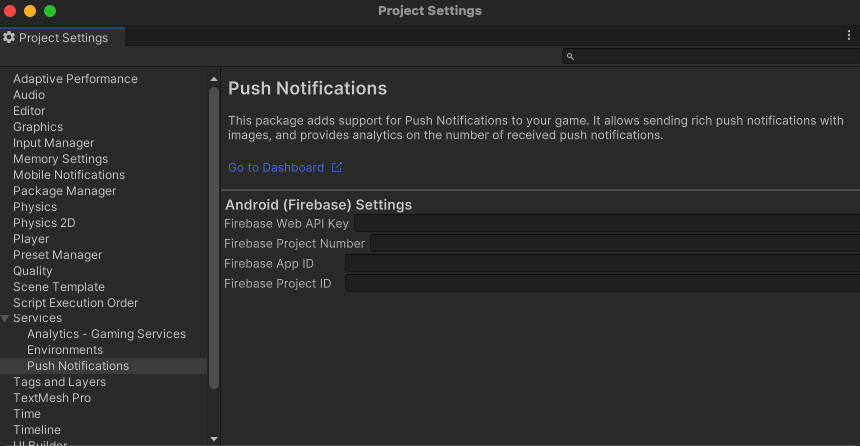Click the sidebar scroll down arrow
Viewport: 860px width, 446px height.
(213, 438)
